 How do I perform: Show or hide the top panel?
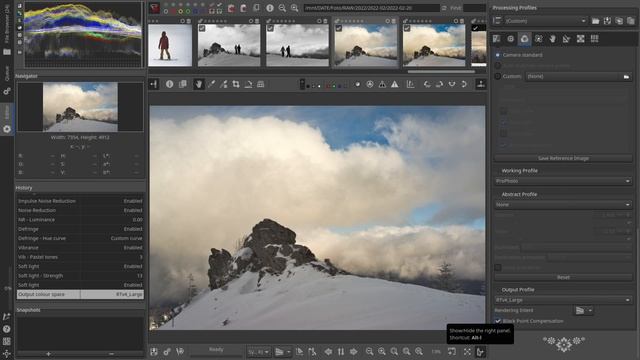[x=481, y=84]
